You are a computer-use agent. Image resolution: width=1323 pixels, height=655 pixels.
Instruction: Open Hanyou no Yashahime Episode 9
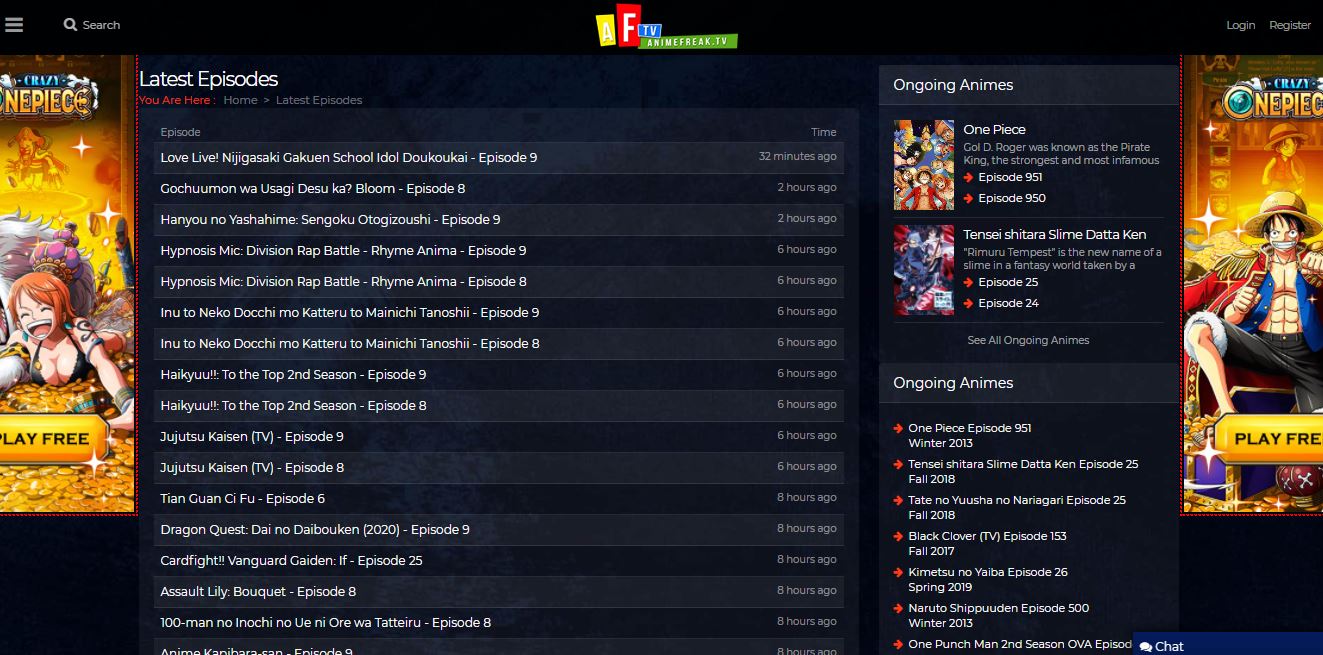330,219
